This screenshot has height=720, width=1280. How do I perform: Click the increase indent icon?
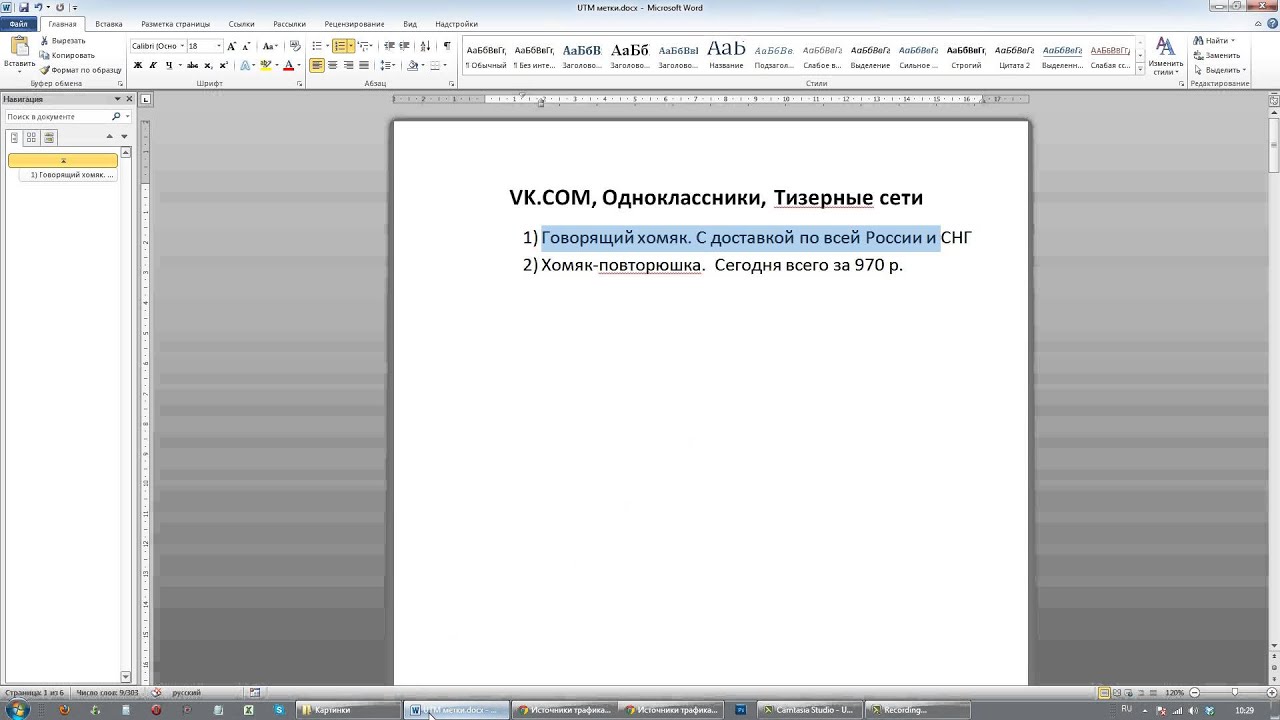point(404,46)
